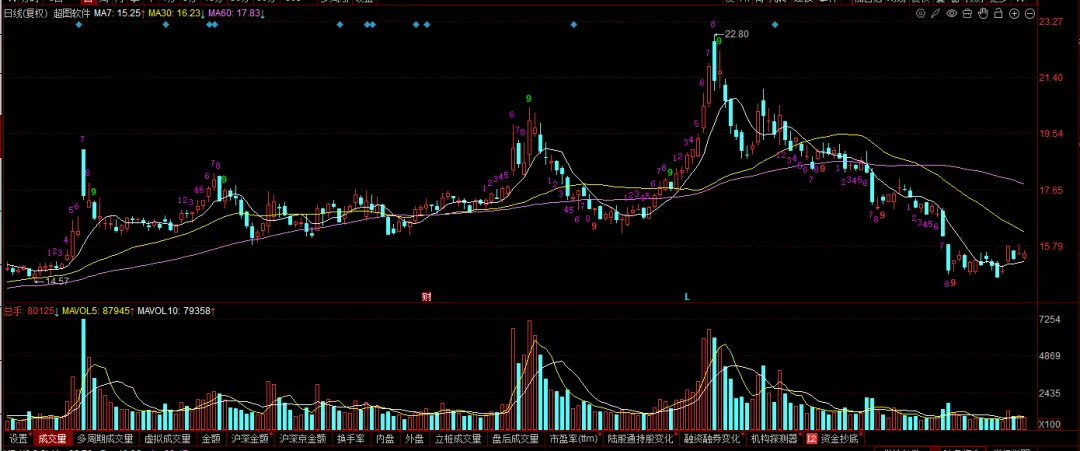Select the 金额 tab
The width and height of the screenshot is (1080, 451).
211,438
